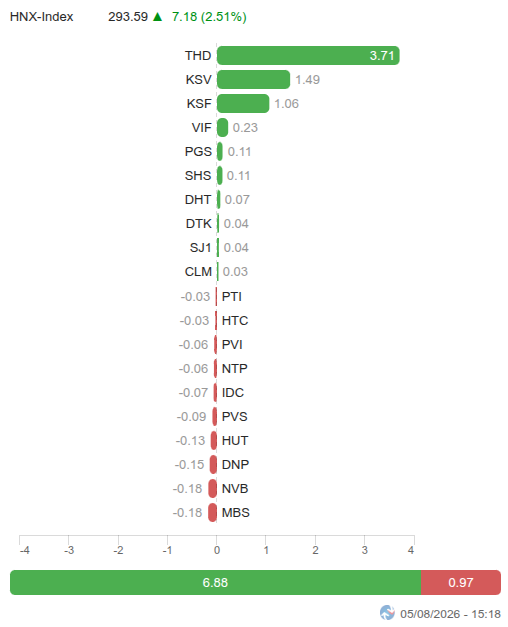The width and height of the screenshot is (508, 627).
Task: Click the VIF bar valued 0.23
Action: 222,128
